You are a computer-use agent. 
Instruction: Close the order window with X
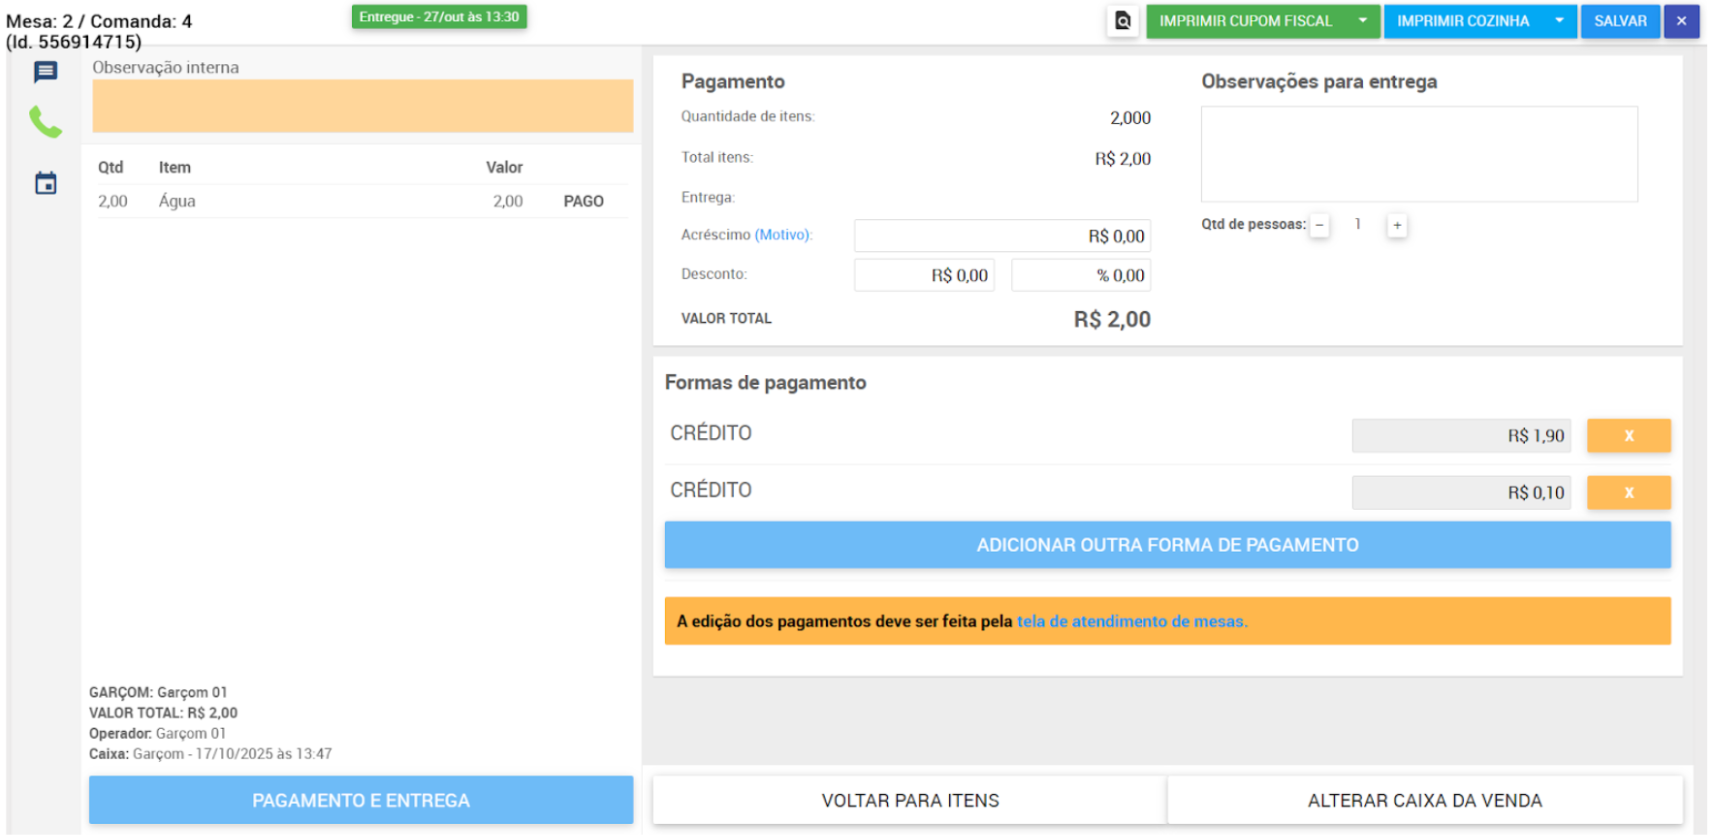(x=1681, y=21)
